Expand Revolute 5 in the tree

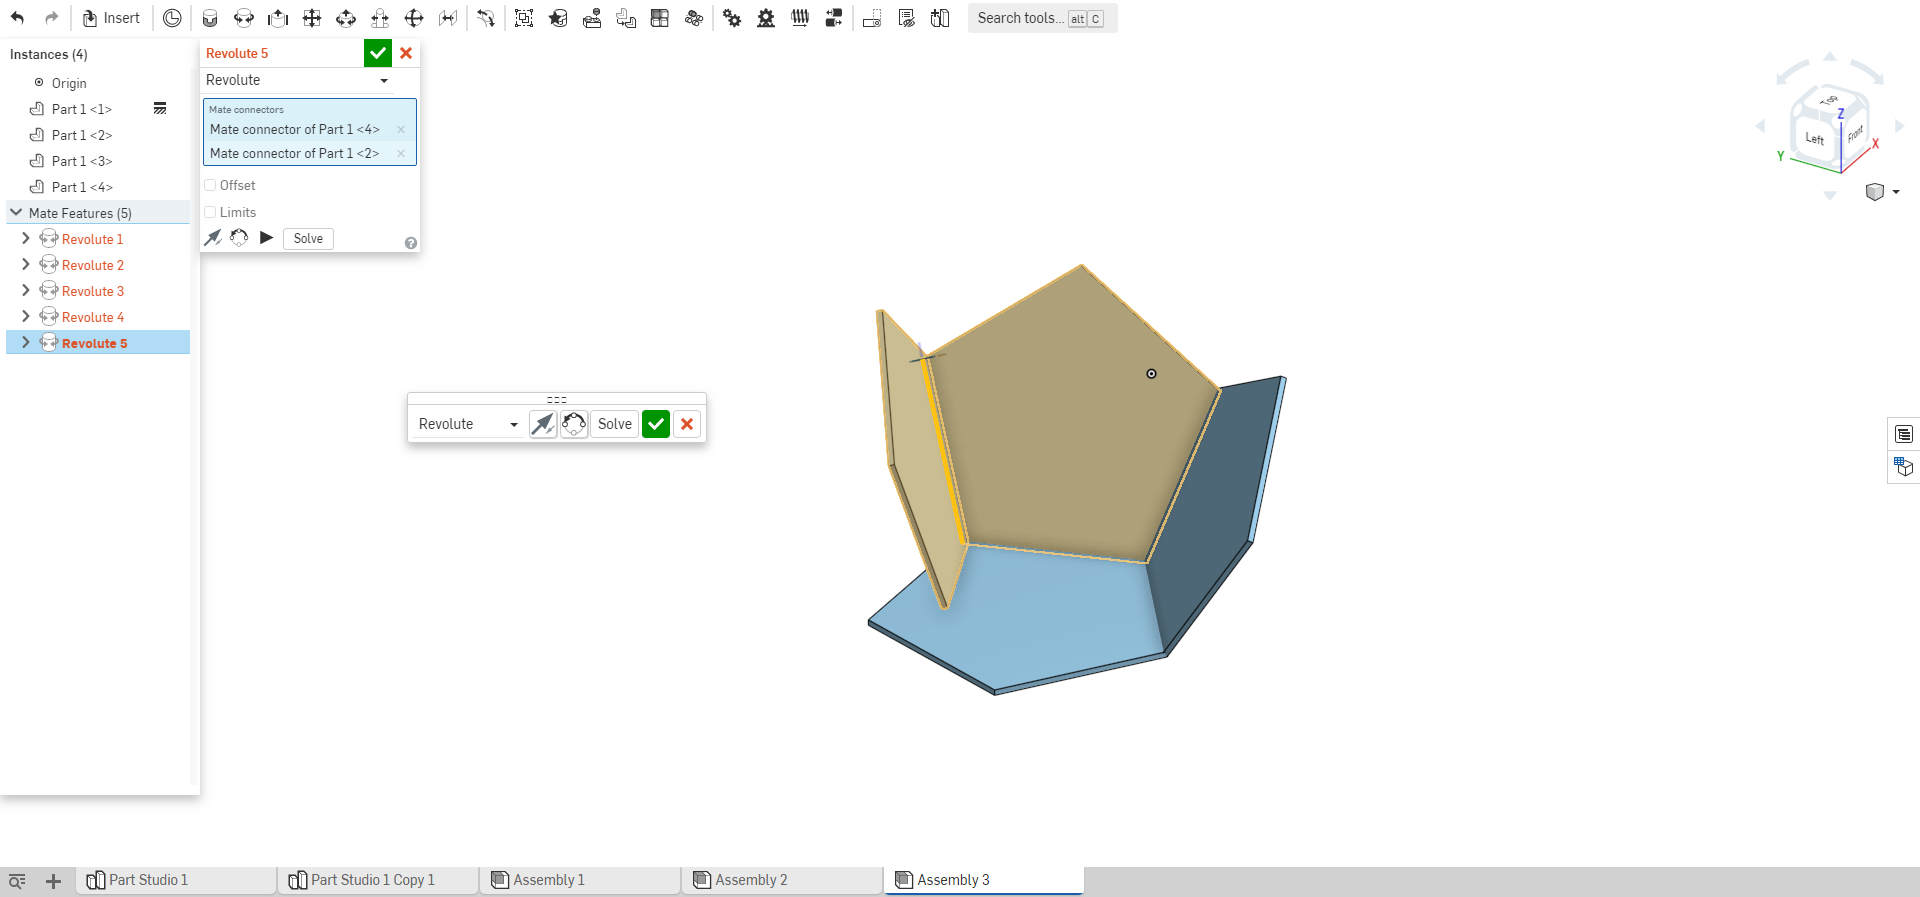(26, 342)
